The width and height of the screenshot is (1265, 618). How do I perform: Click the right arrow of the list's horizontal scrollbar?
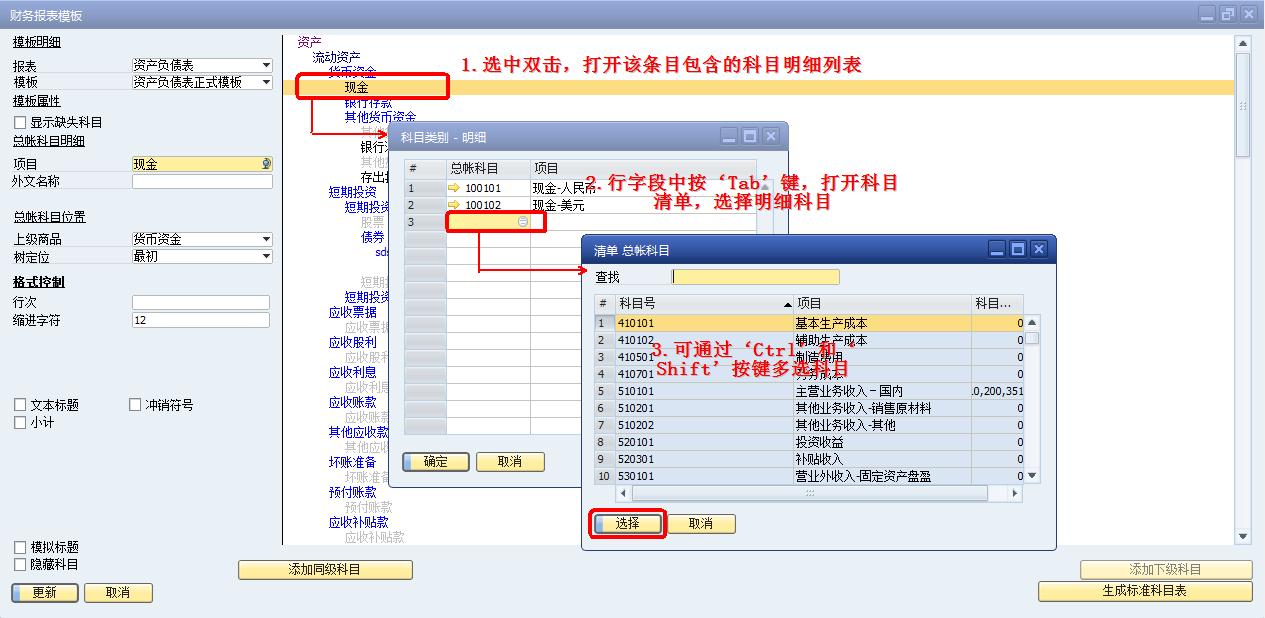pos(1015,494)
